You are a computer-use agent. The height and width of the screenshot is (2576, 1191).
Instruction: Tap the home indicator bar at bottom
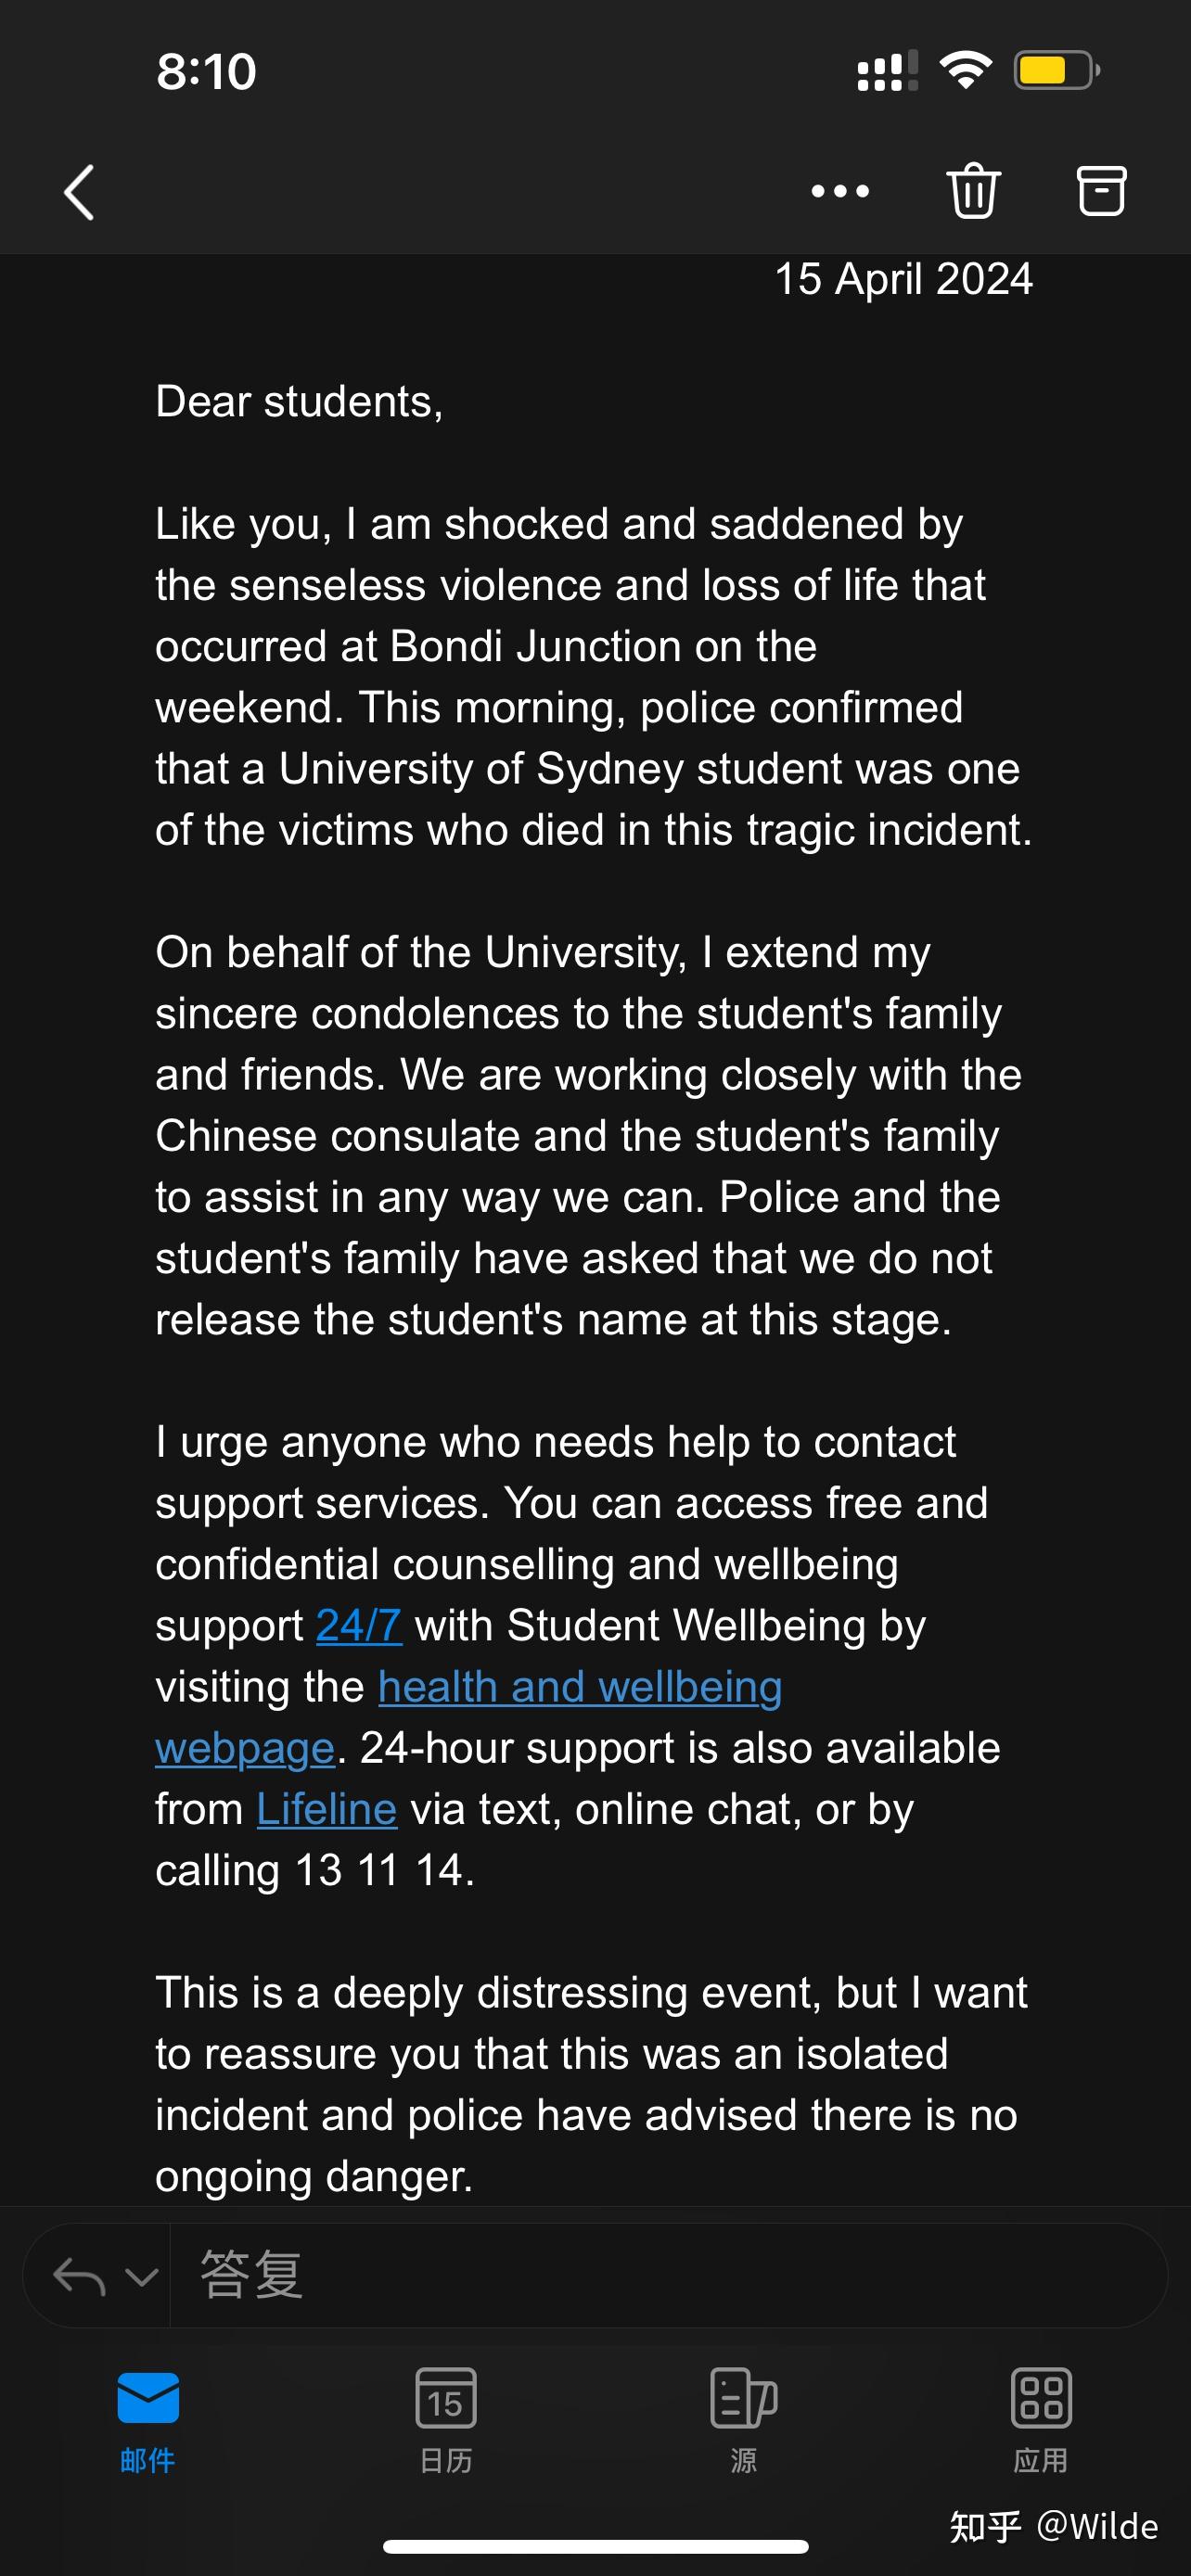point(596,2546)
